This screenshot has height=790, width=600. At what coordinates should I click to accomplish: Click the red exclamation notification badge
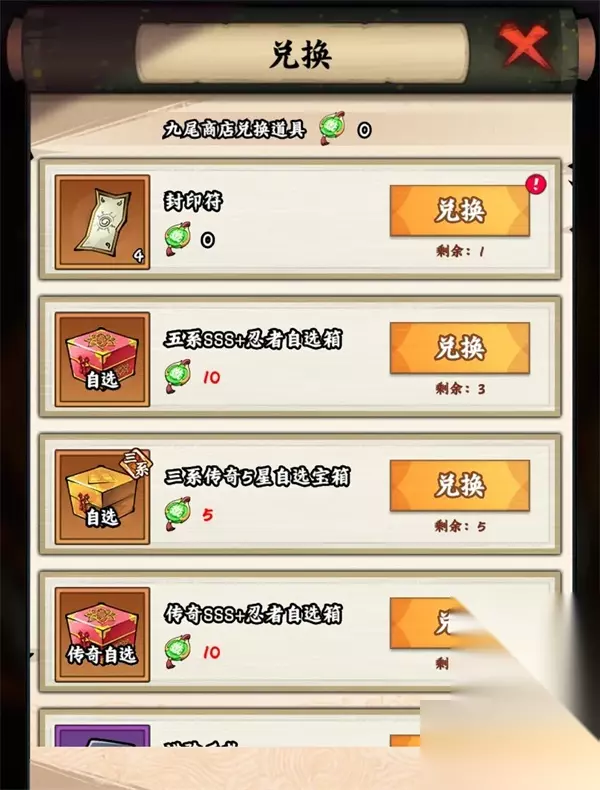pyautogui.click(x=536, y=184)
